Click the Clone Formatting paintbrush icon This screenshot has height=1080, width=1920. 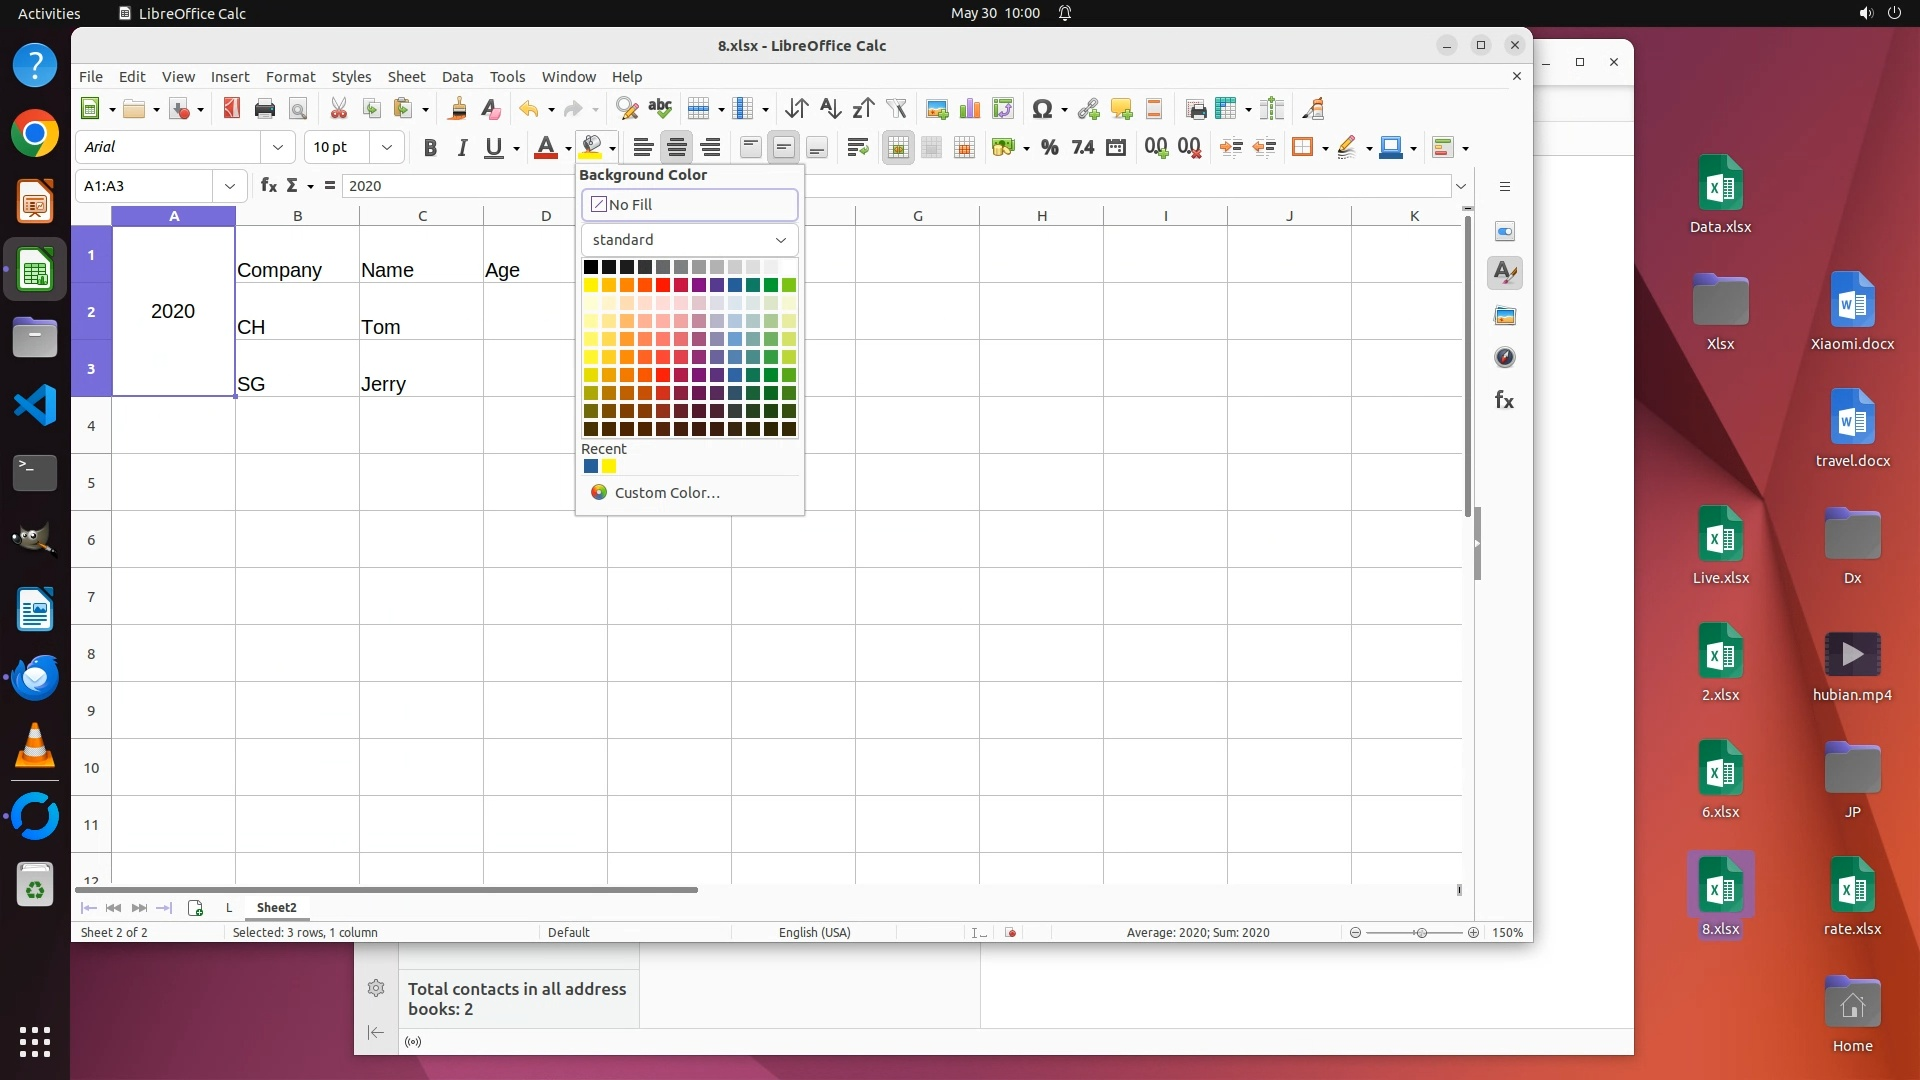458,109
